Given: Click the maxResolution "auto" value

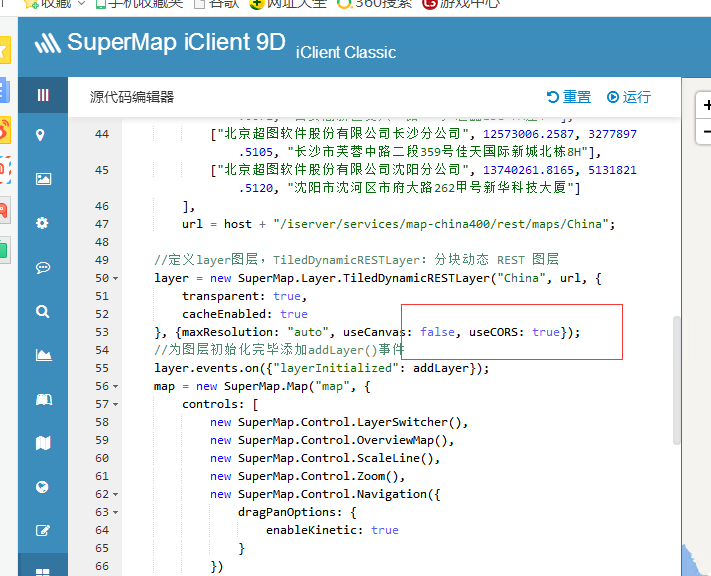Looking at the screenshot, I should coord(308,332).
